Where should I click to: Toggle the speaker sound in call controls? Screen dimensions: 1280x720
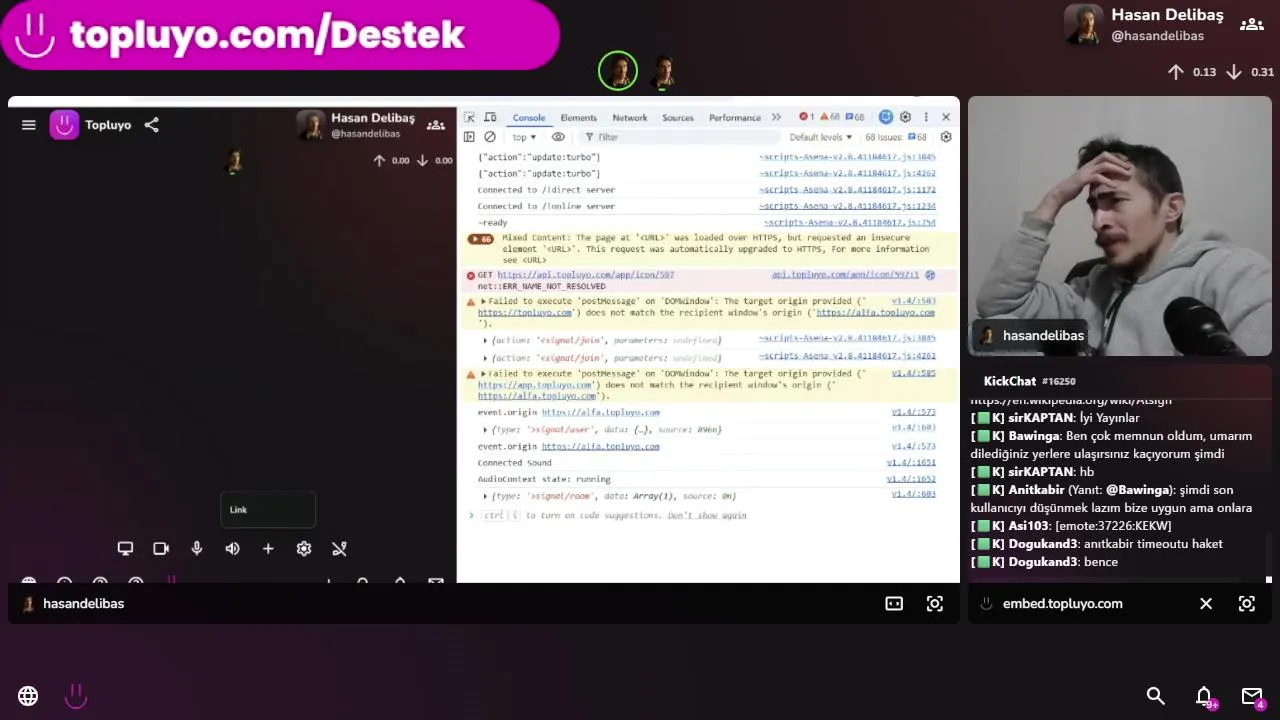click(x=232, y=548)
